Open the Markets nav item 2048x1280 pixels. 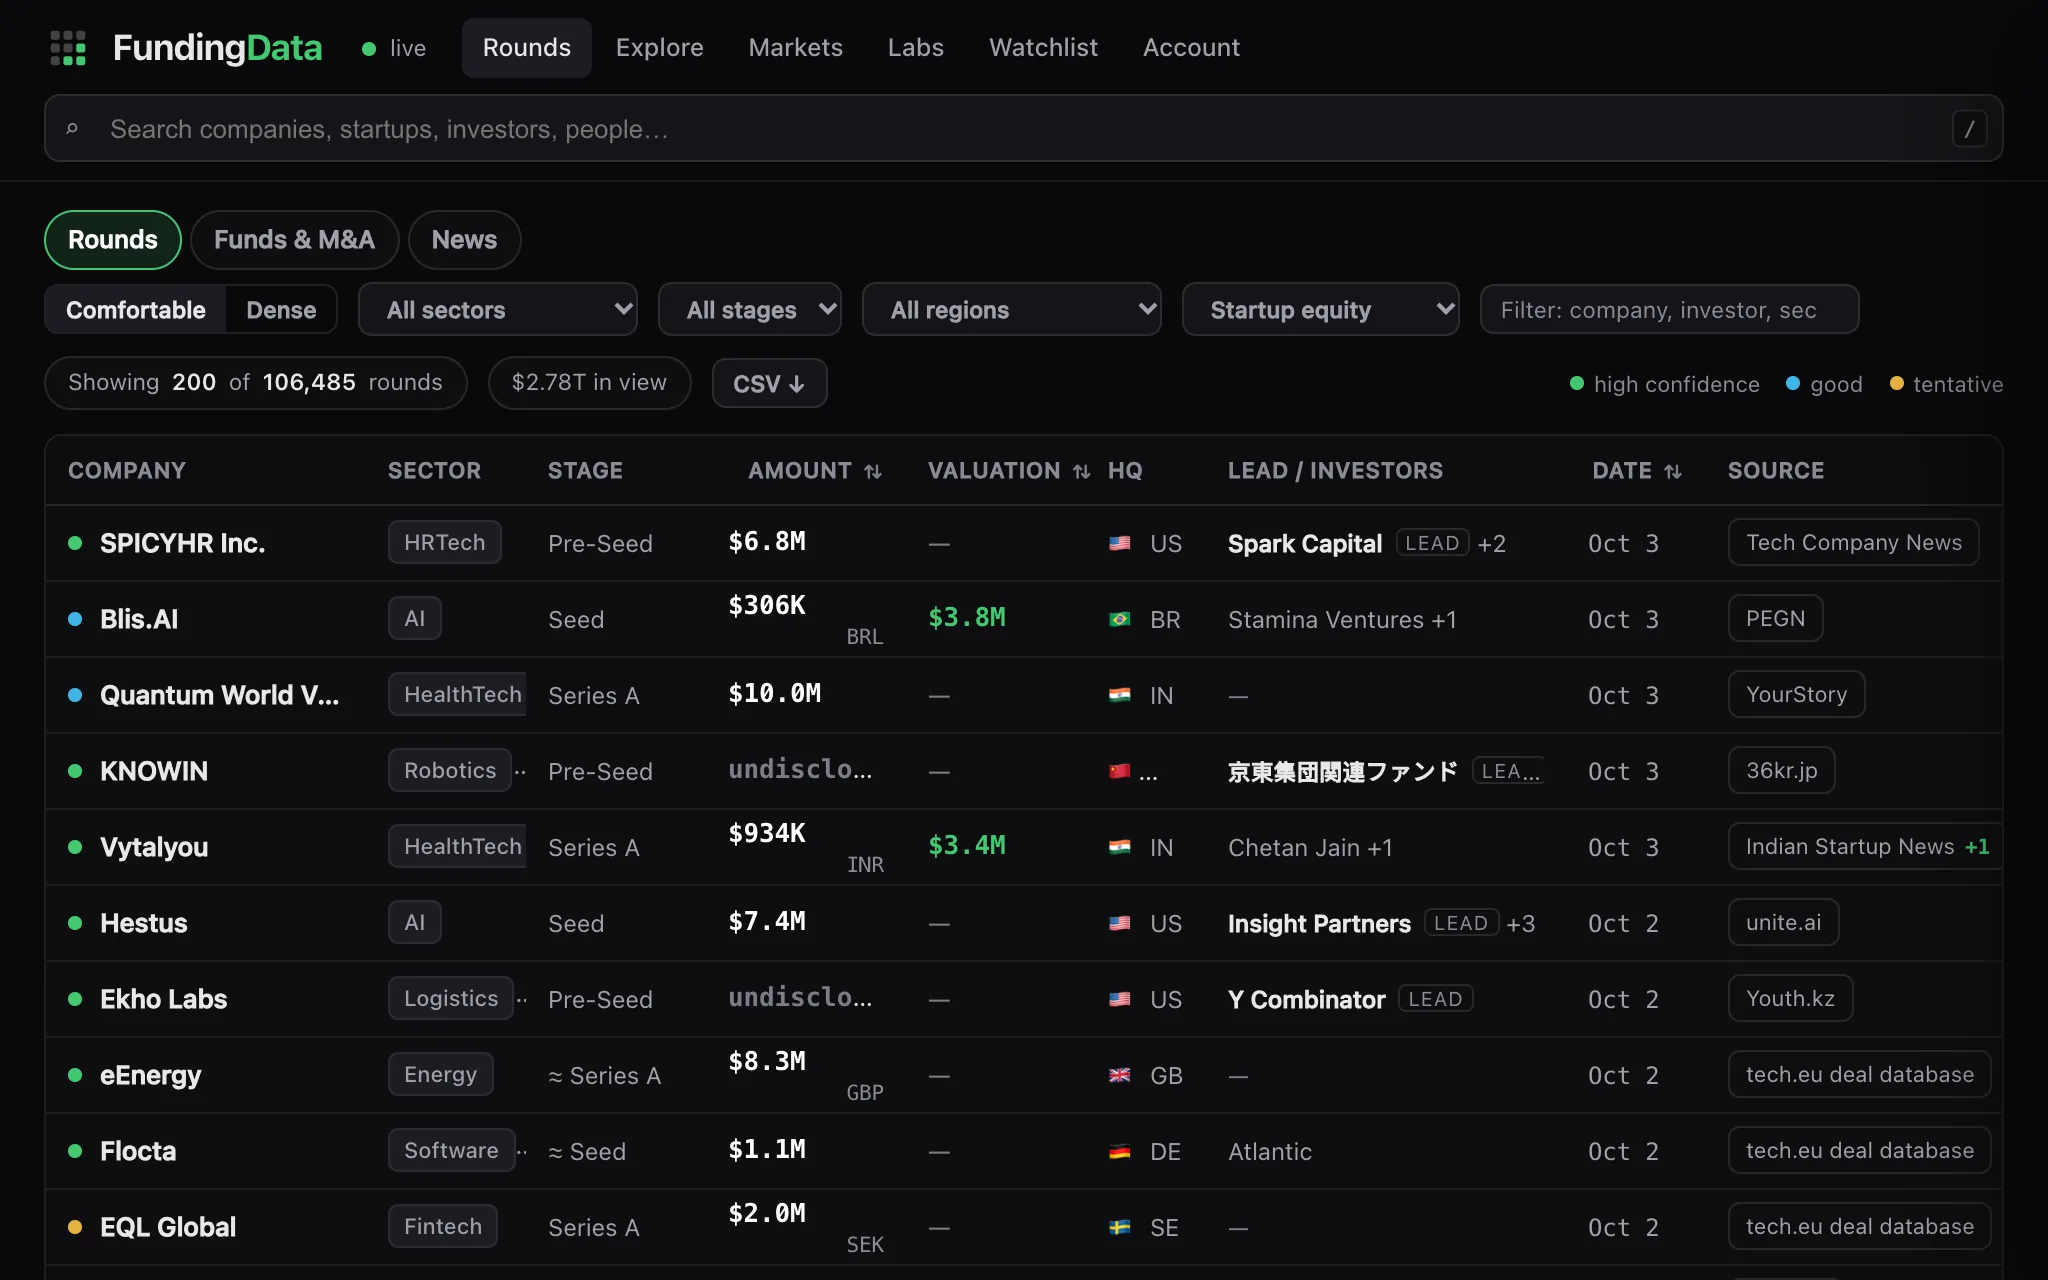(x=796, y=48)
